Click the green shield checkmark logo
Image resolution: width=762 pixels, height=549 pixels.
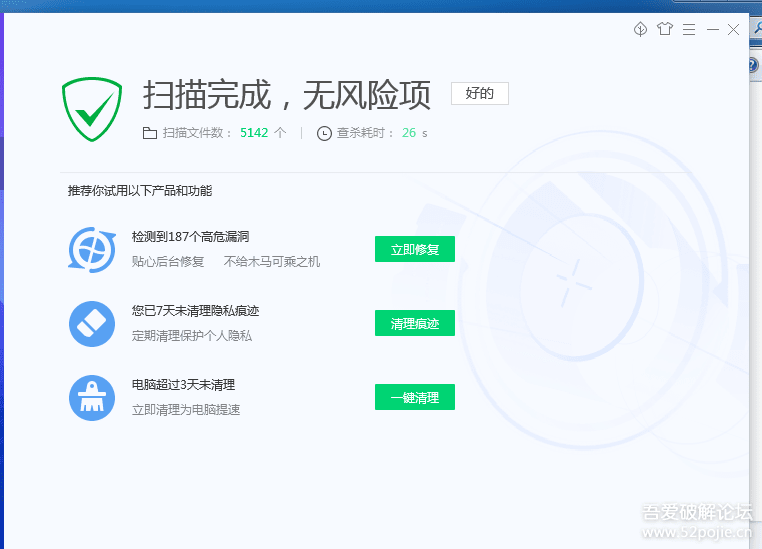(x=92, y=109)
